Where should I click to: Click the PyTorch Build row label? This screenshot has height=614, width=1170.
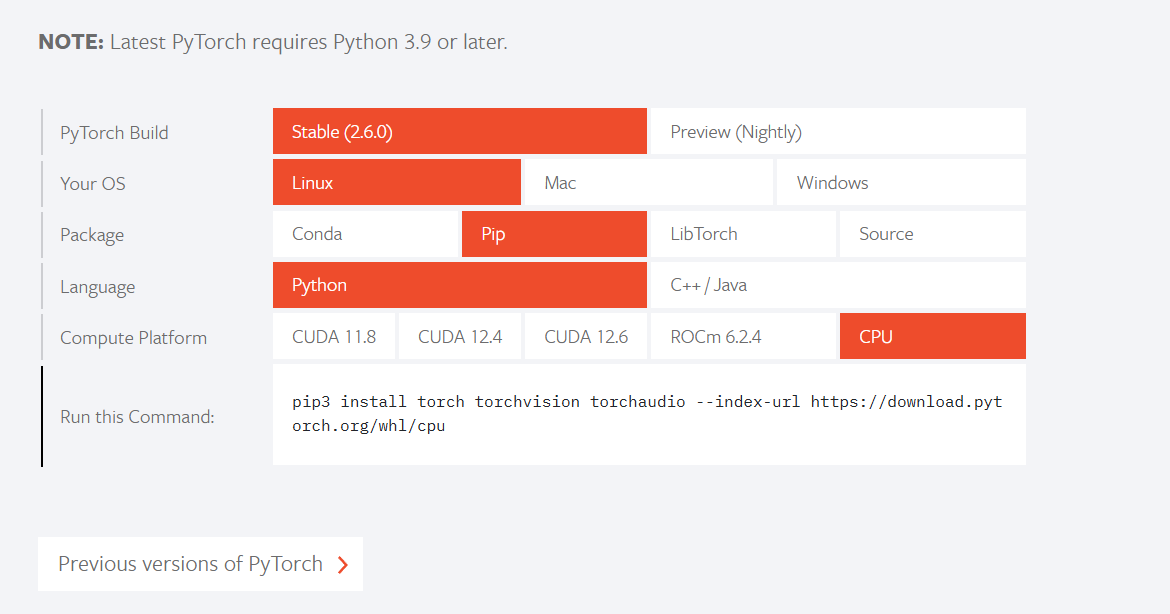[114, 133]
